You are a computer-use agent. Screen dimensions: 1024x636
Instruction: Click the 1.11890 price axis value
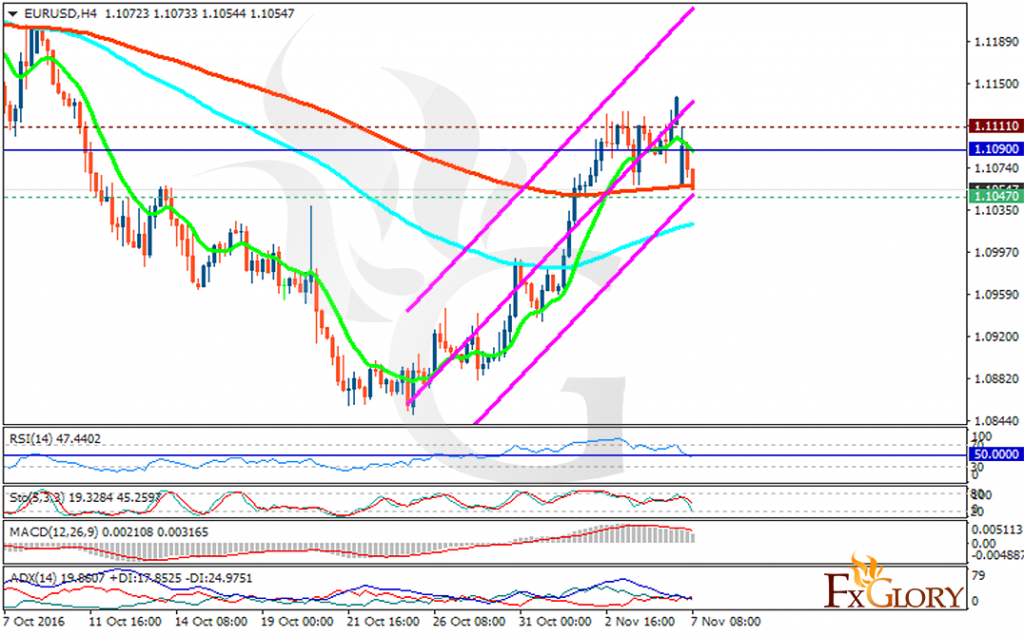(996, 42)
